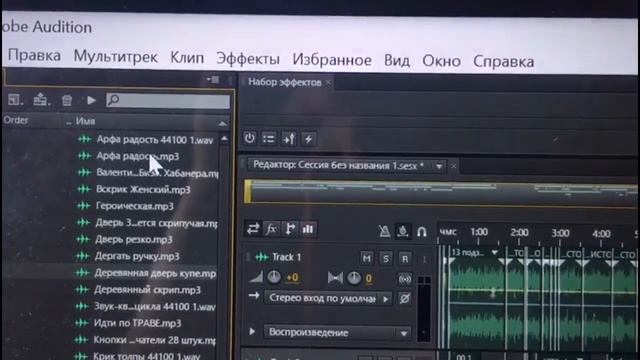
Task: Toggle the metronome icon
Action: [x=384, y=231]
